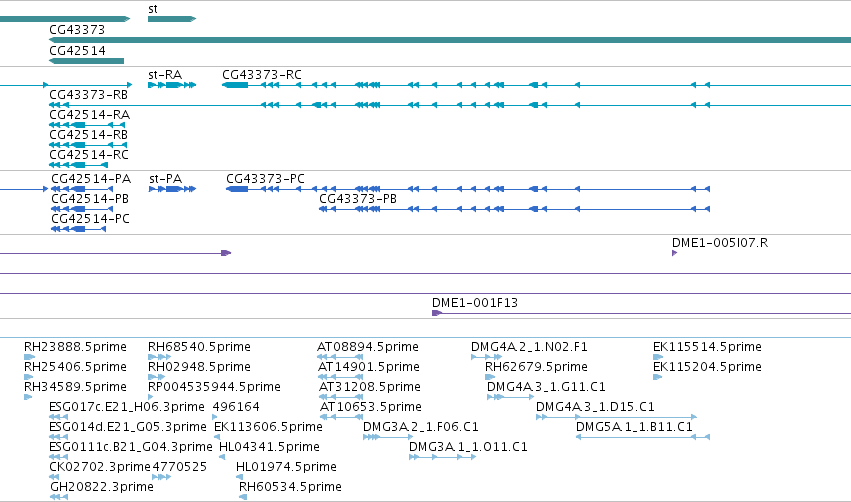The image size is (851, 502).
Task: Select RP004535944.5prime EST label
Action: coord(214,387)
